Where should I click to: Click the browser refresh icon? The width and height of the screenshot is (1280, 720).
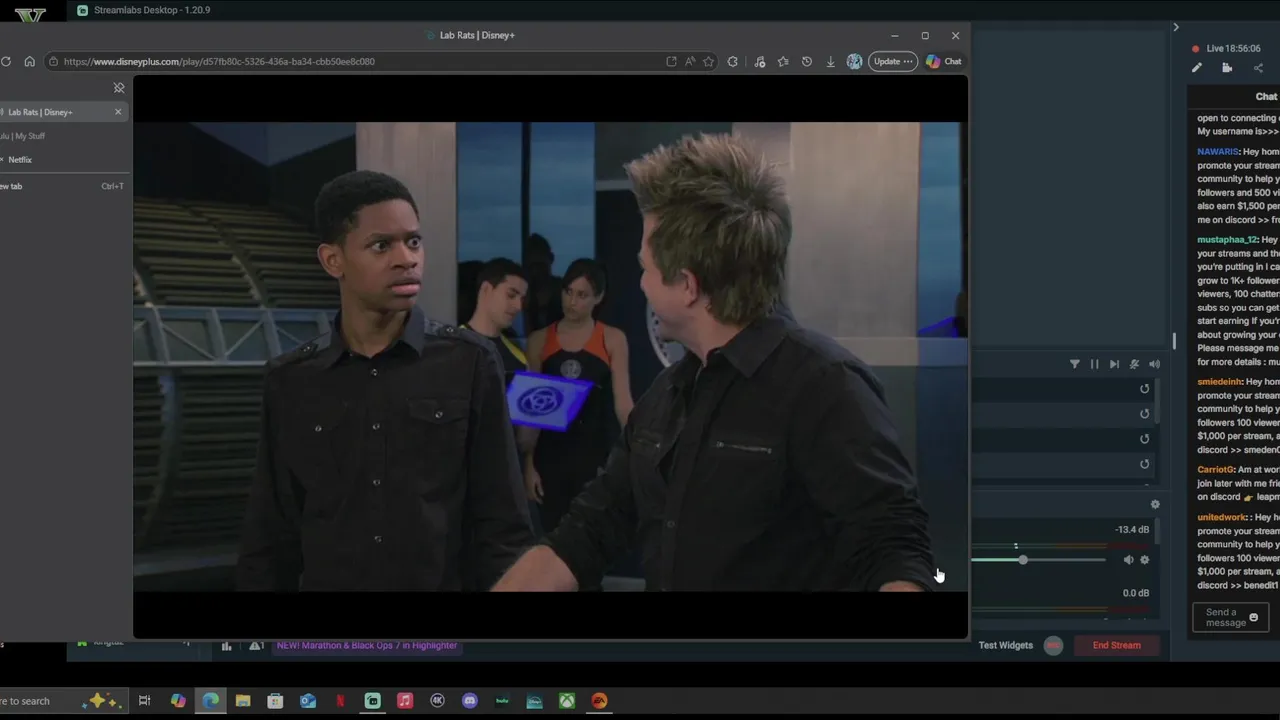pyautogui.click(x=6, y=61)
